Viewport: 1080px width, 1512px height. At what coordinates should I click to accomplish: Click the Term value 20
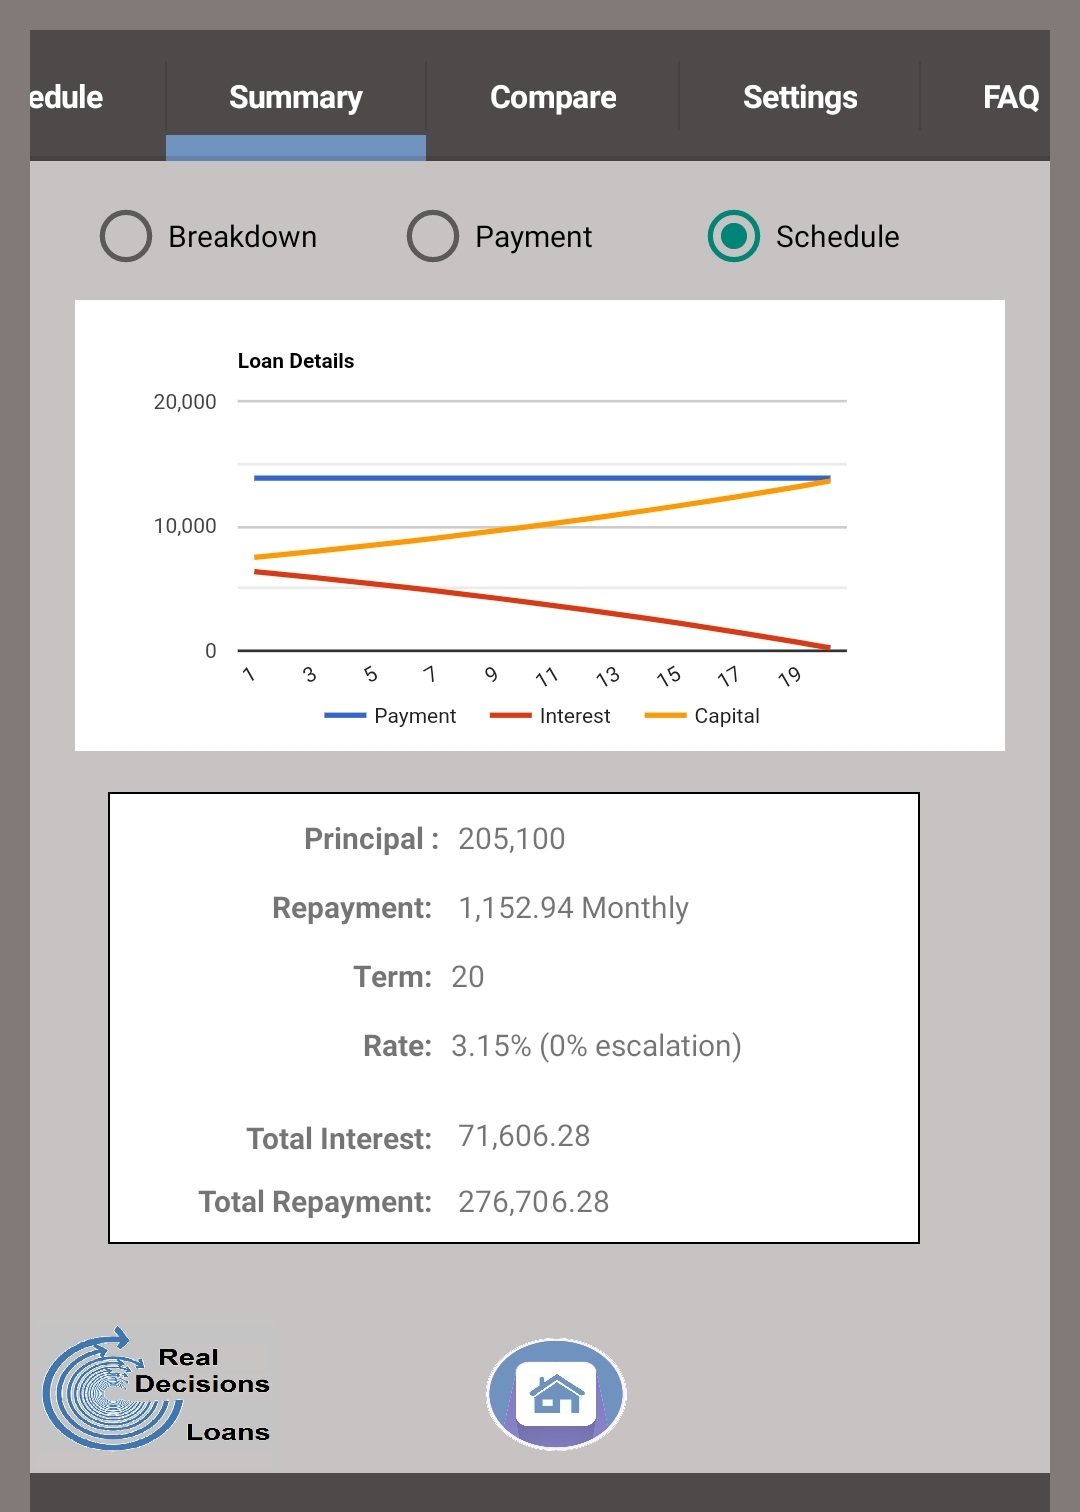pos(467,977)
